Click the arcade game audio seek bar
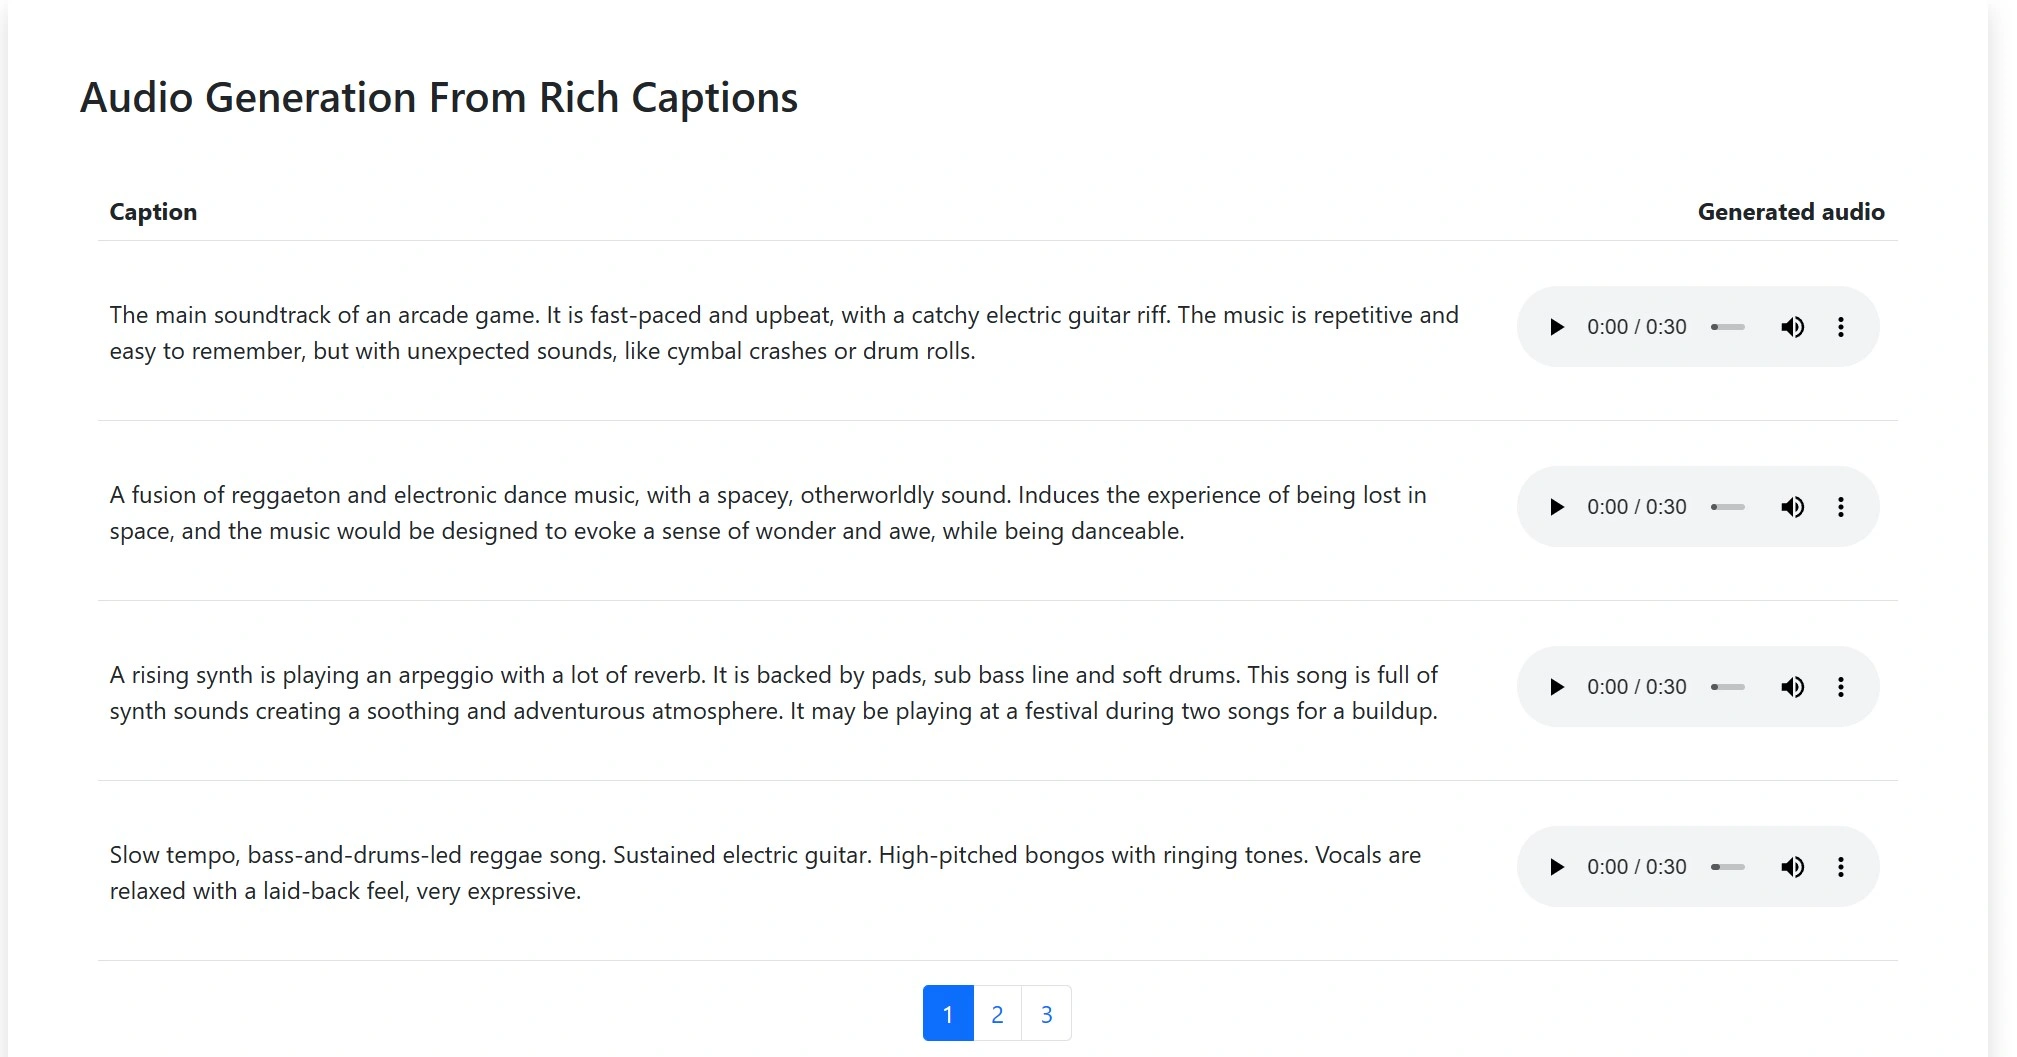The height and width of the screenshot is (1057, 2017). 1728,327
